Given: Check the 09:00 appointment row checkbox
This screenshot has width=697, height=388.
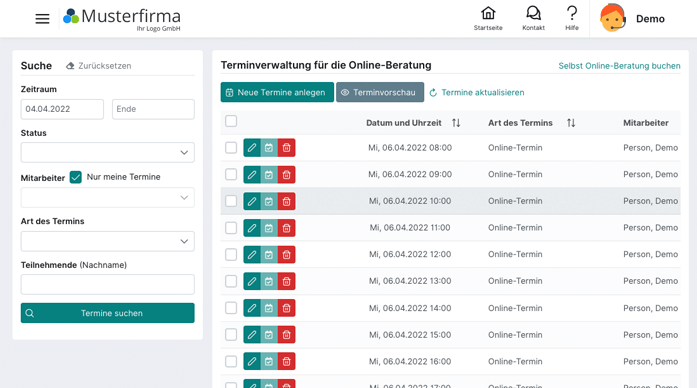Looking at the screenshot, I should pos(231,174).
